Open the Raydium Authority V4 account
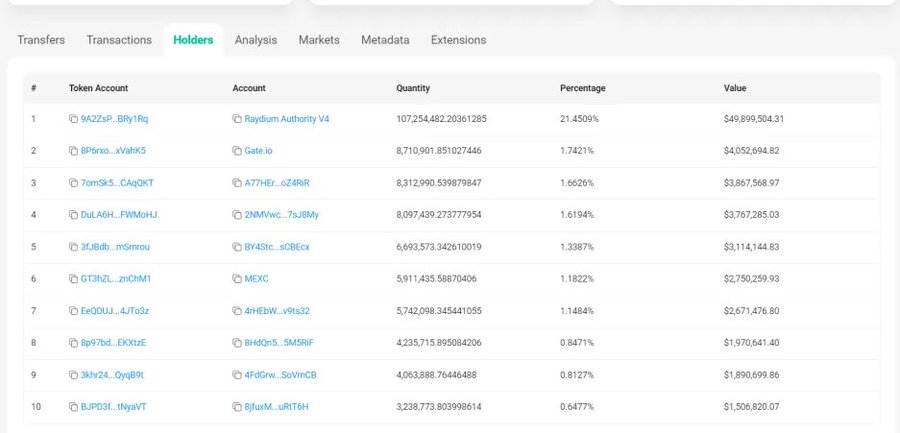Image resolution: width=900 pixels, height=433 pixels. (x=287, y=119)
